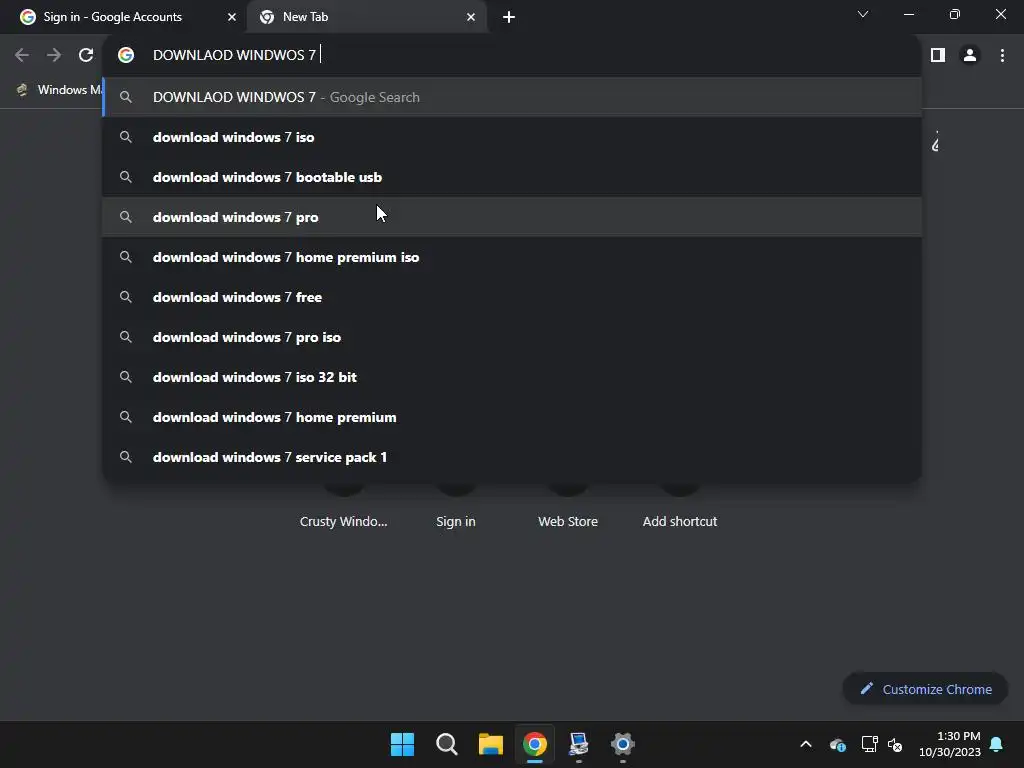
Task: Open the clock showing 1:30 PM
Action: coord(950,744)
